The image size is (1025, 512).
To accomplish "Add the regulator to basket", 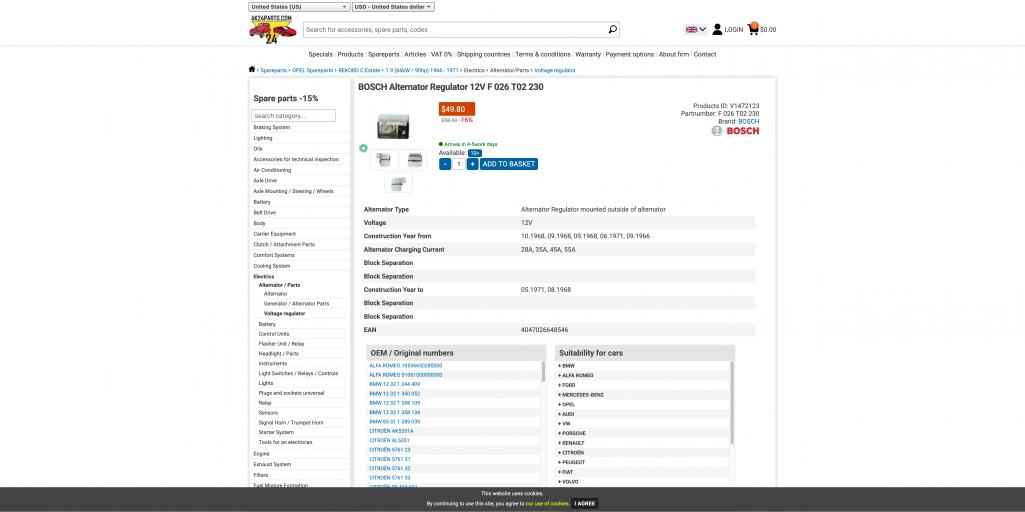I will click(509, 164).
